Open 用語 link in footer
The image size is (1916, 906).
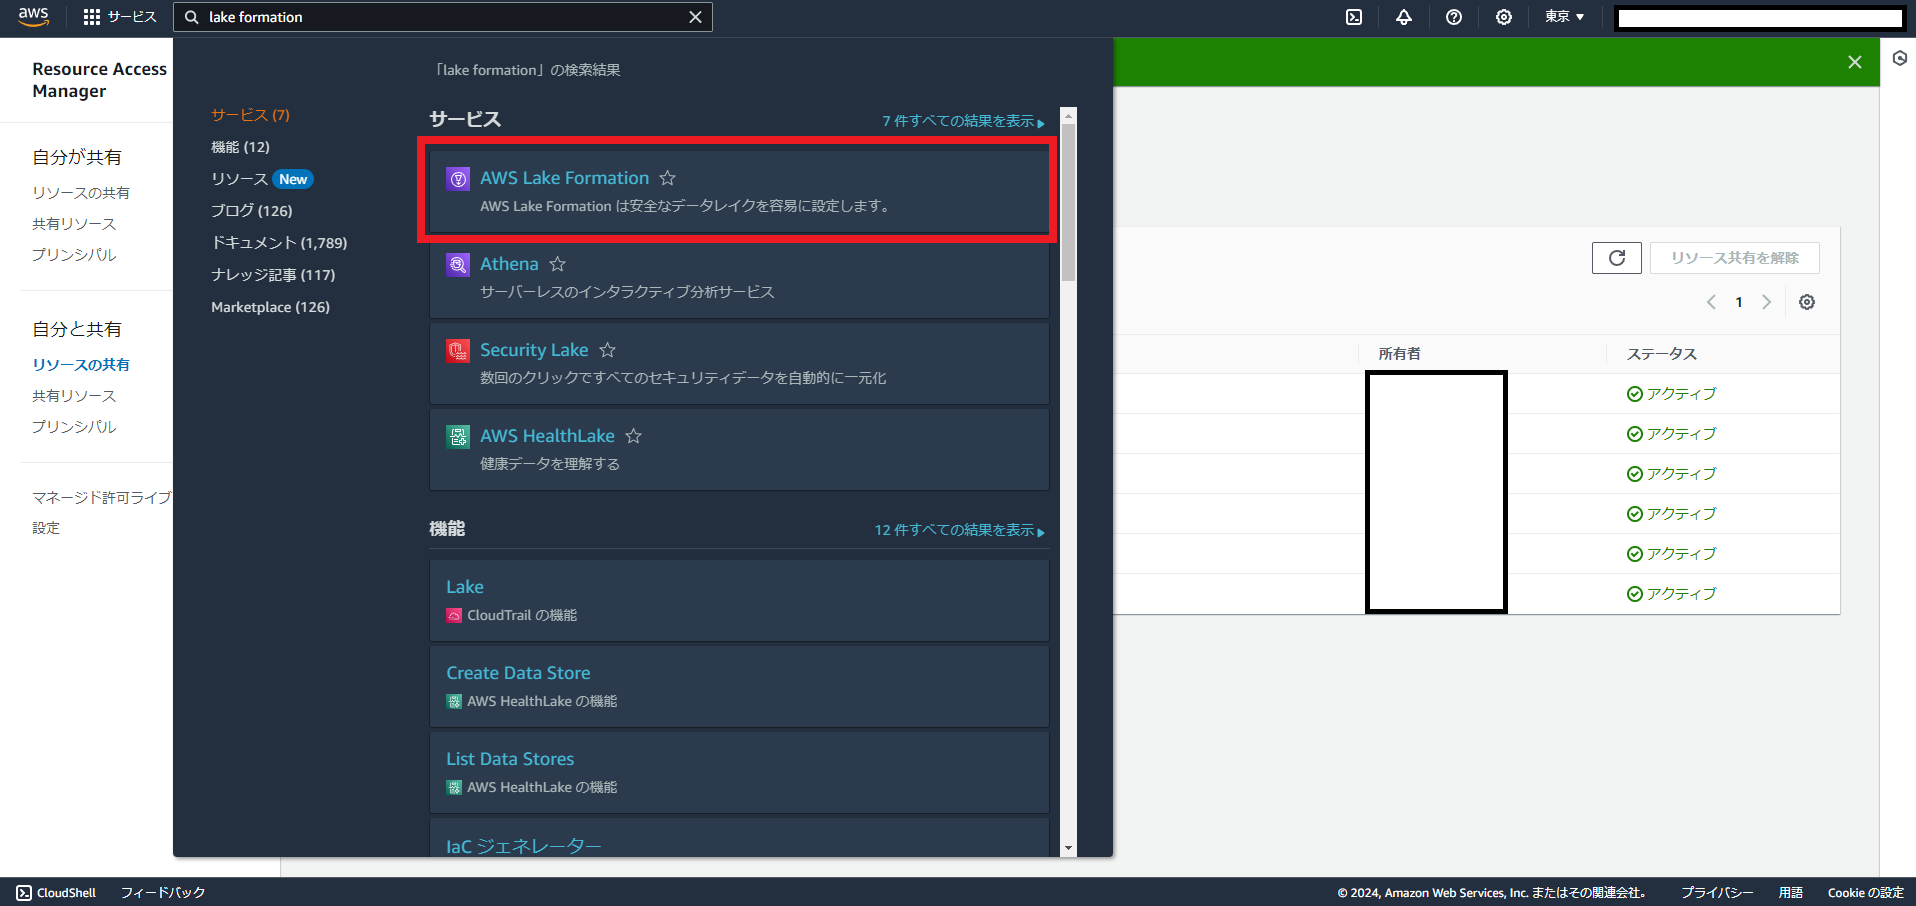coord(1791,893)
